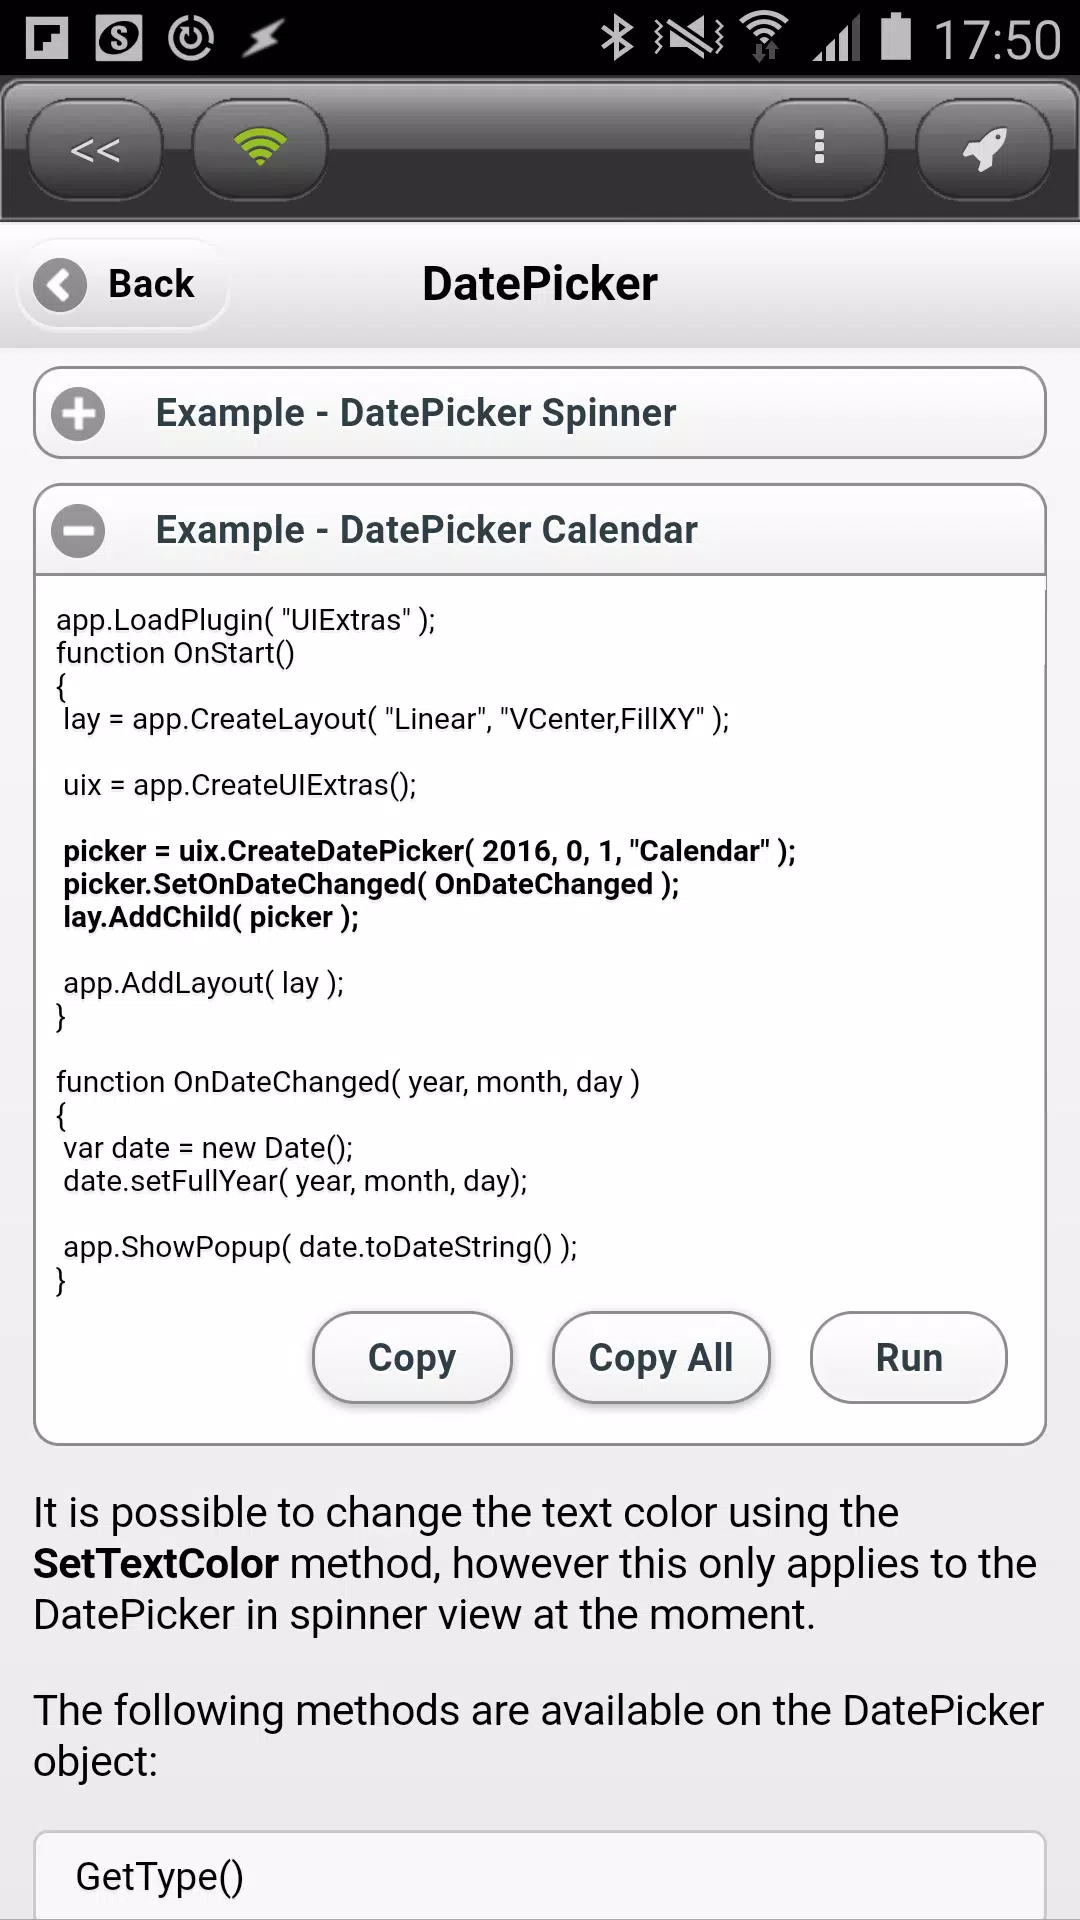
Task: Open the Bluetooth status bar icon
Action: click(x=617, y=38)
